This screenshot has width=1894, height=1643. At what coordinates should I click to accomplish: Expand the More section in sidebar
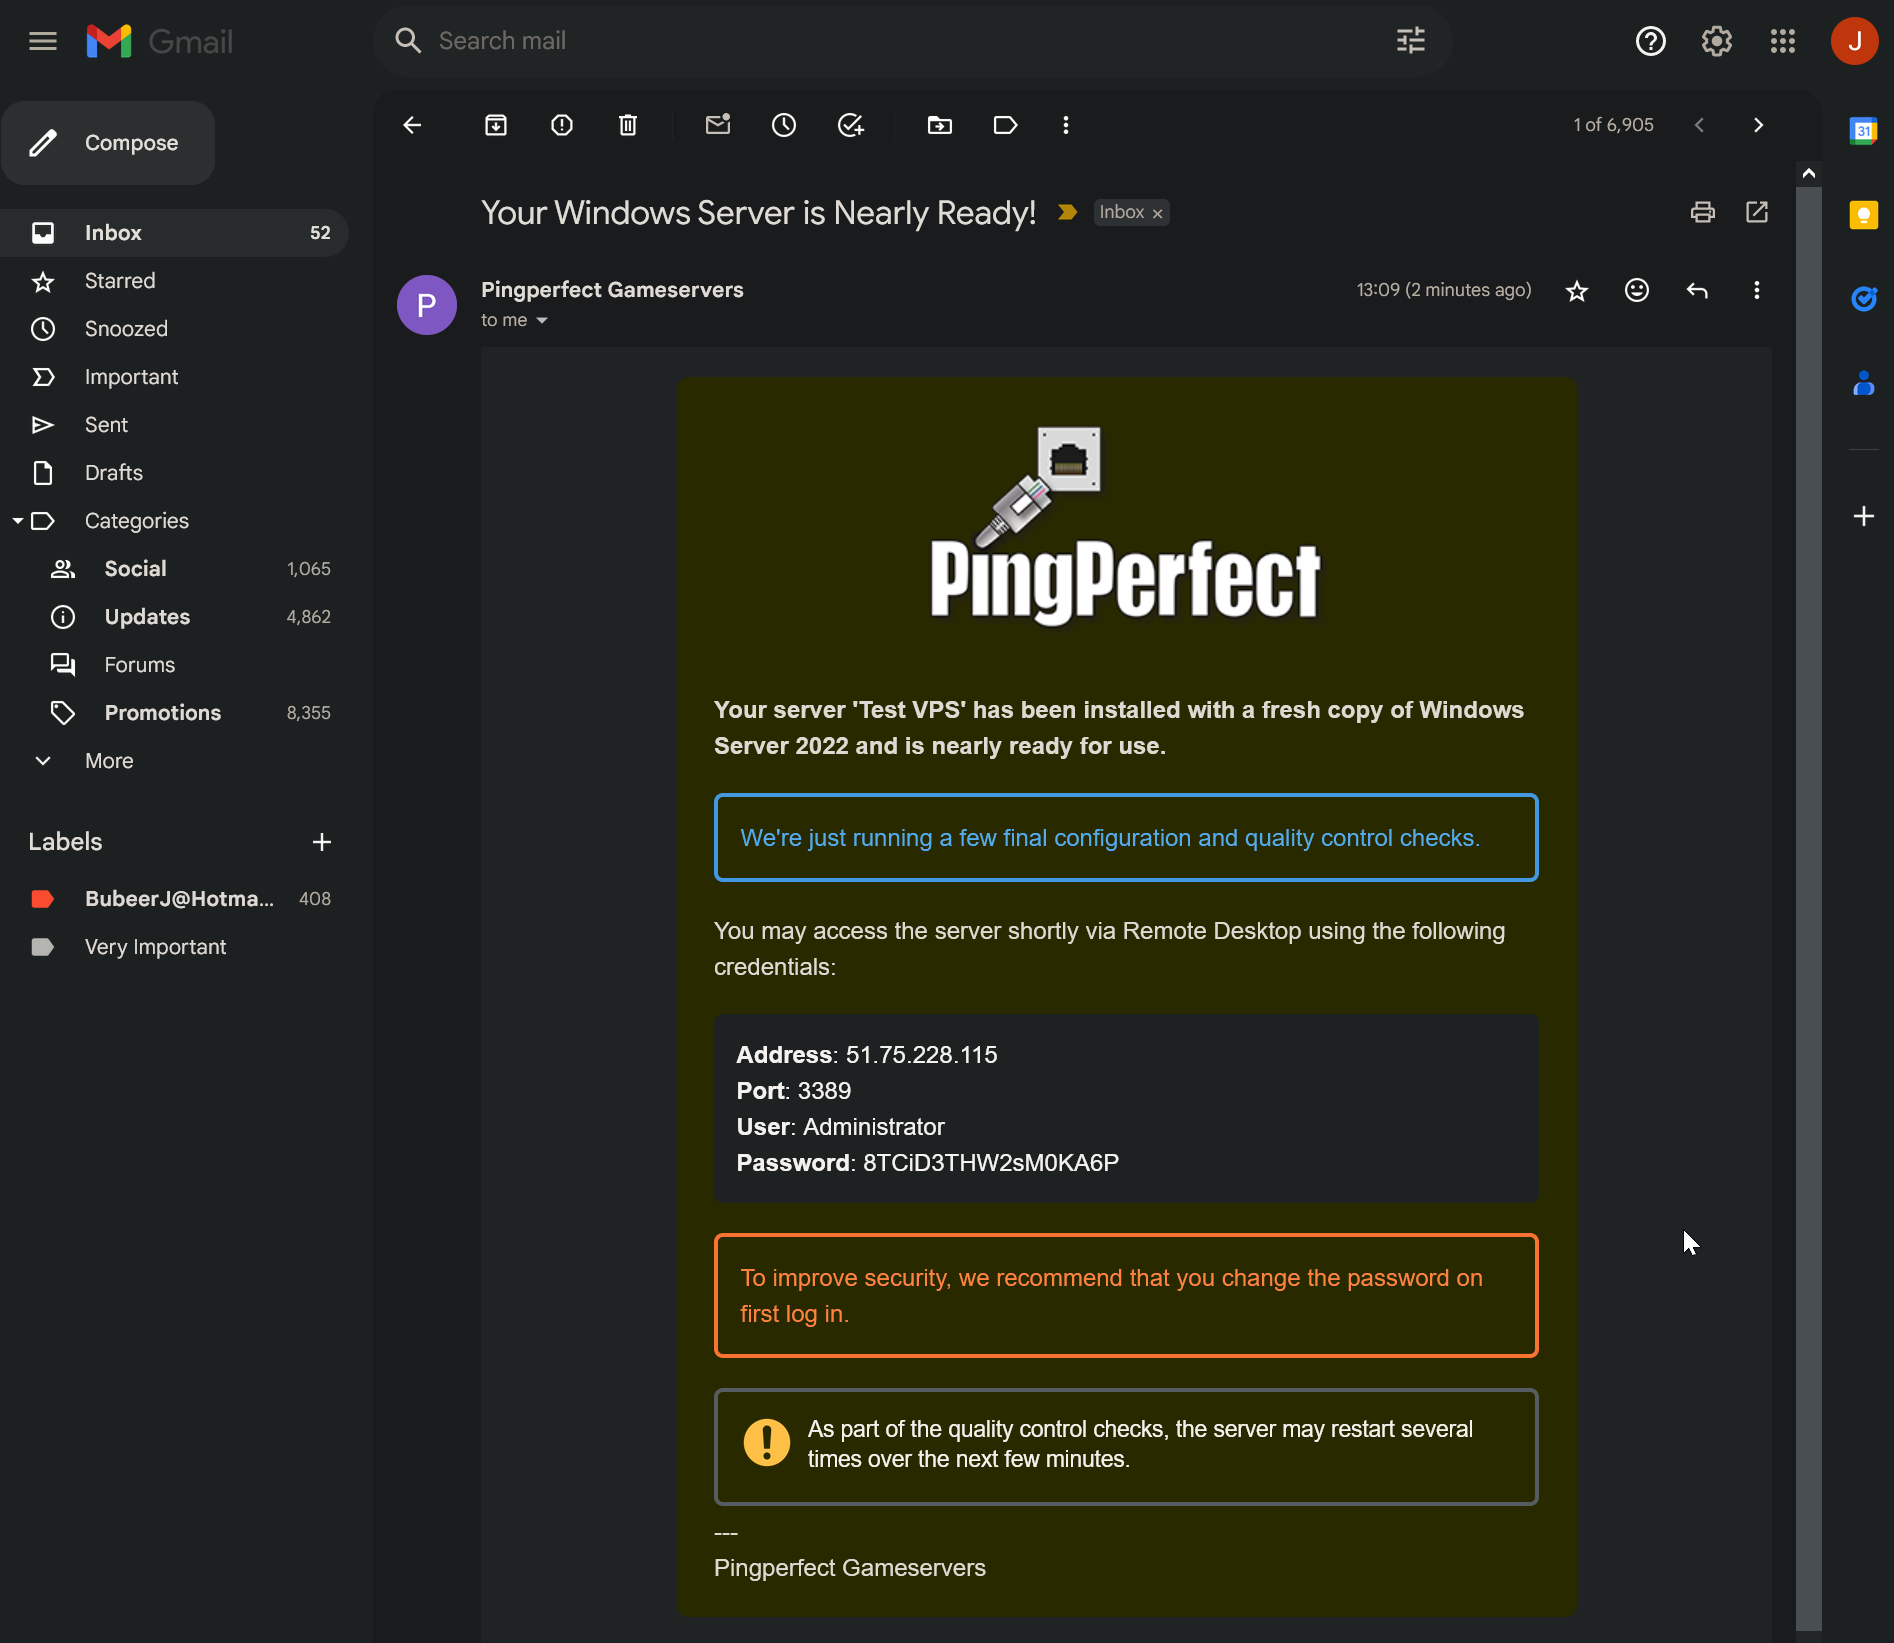coord(109,761)
